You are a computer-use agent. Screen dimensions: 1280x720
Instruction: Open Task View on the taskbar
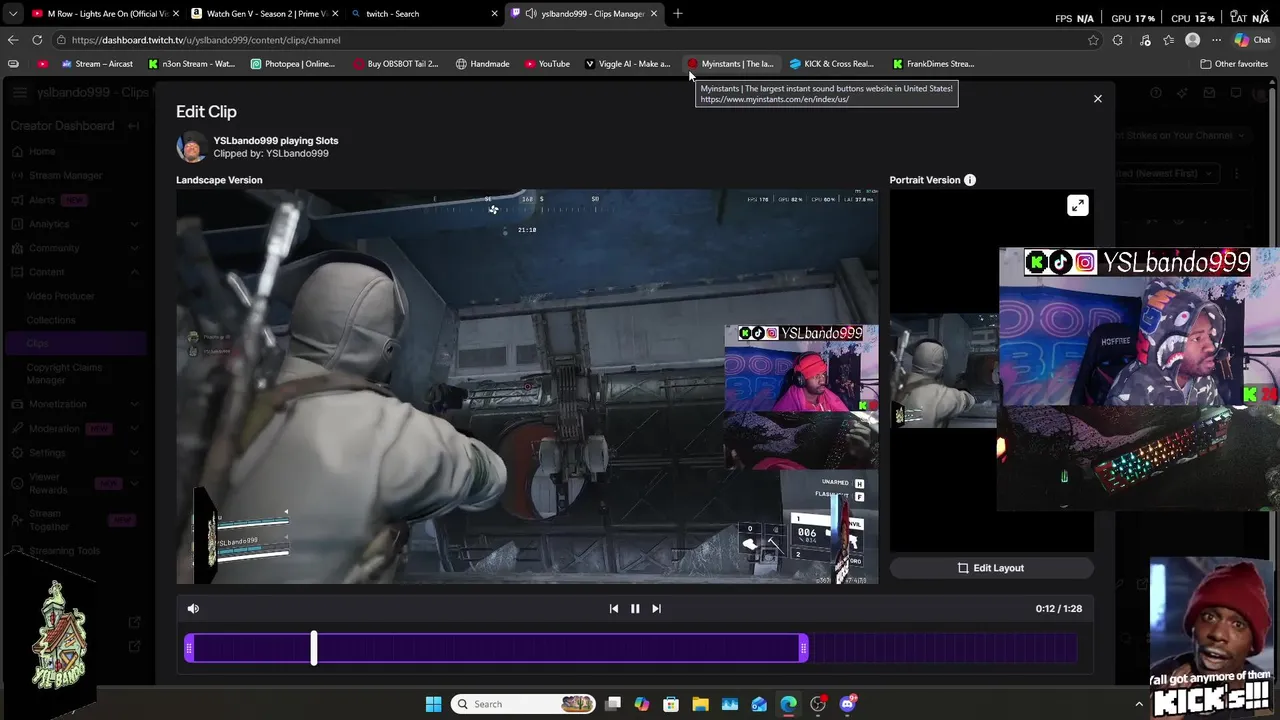tap(613, 704)
